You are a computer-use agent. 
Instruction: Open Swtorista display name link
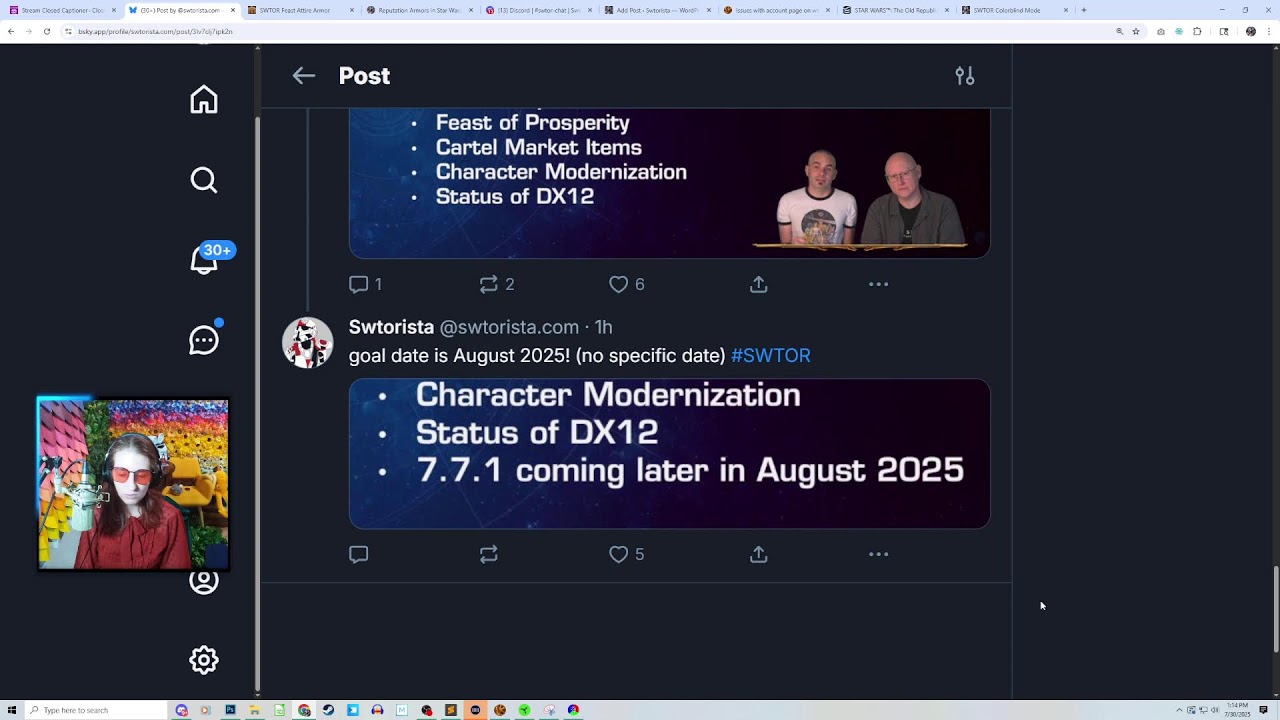coord(391,327)
